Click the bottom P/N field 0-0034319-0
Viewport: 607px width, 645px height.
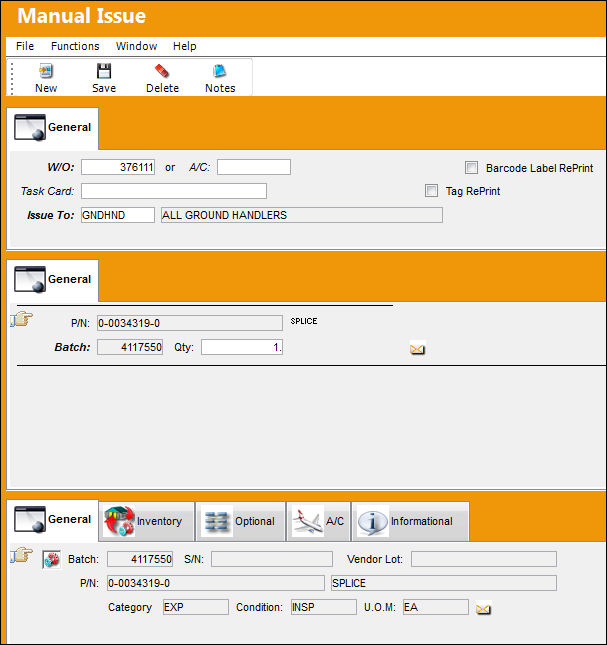coord(215,583)
